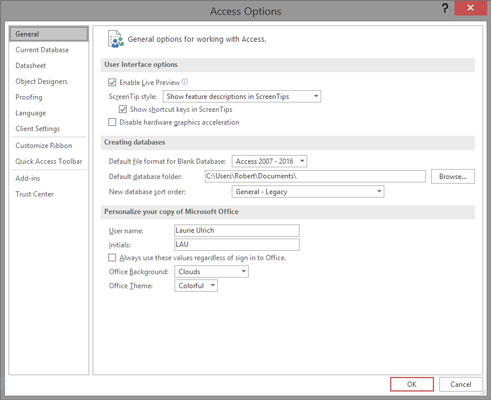Screen dimensions: 491x400
Task: Close the Access Options dialog
Action: coord(470,8)
